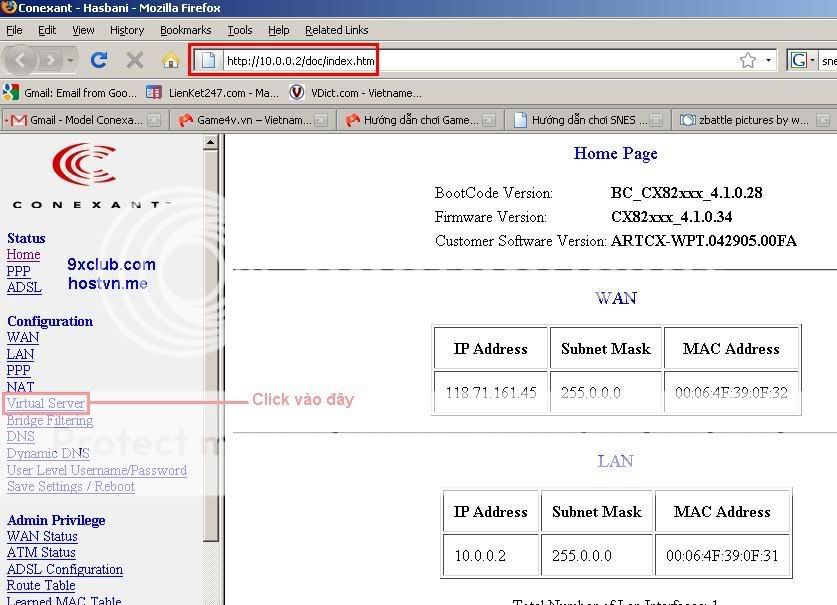Open the Help menu
This screenshot has width=837, height=605.
click(279, 30)
